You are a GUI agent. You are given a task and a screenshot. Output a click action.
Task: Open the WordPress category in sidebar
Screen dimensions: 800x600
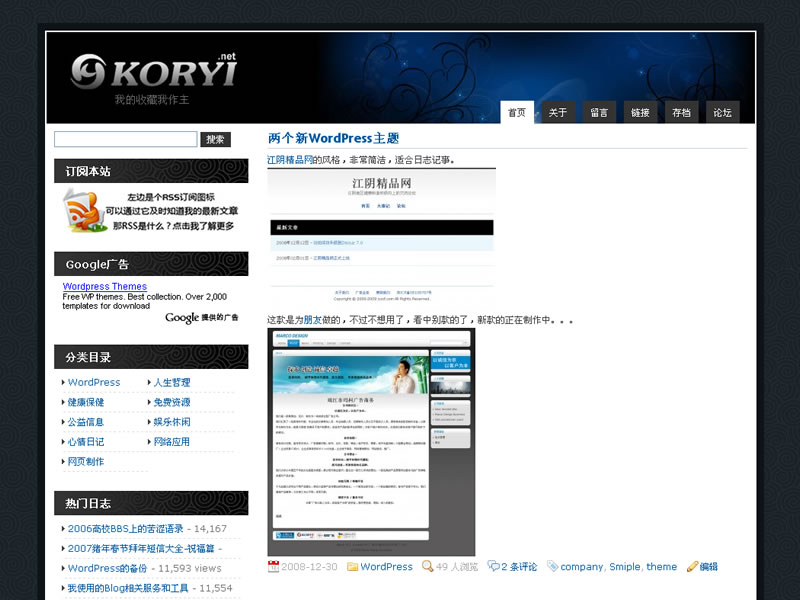[x=94, y=382]
